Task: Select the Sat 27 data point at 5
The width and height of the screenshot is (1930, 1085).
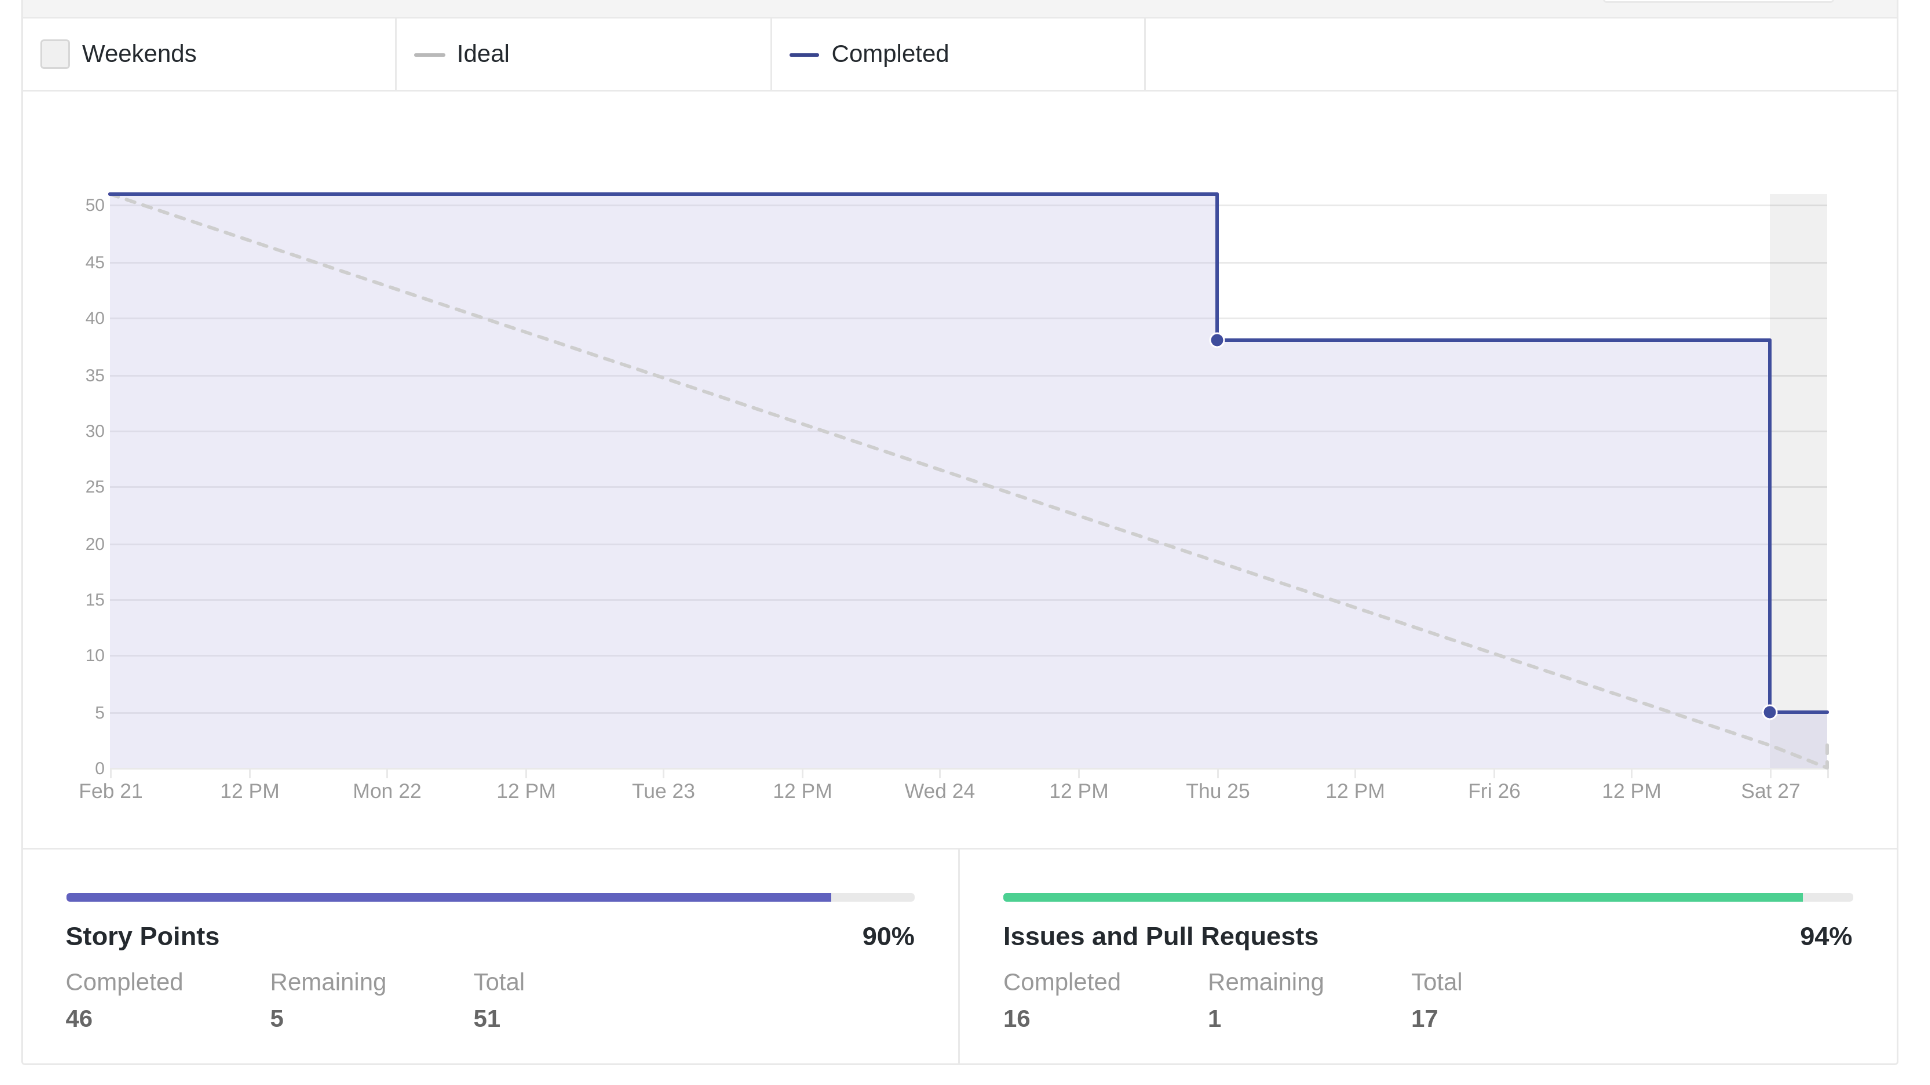Action: point(1770,712)
